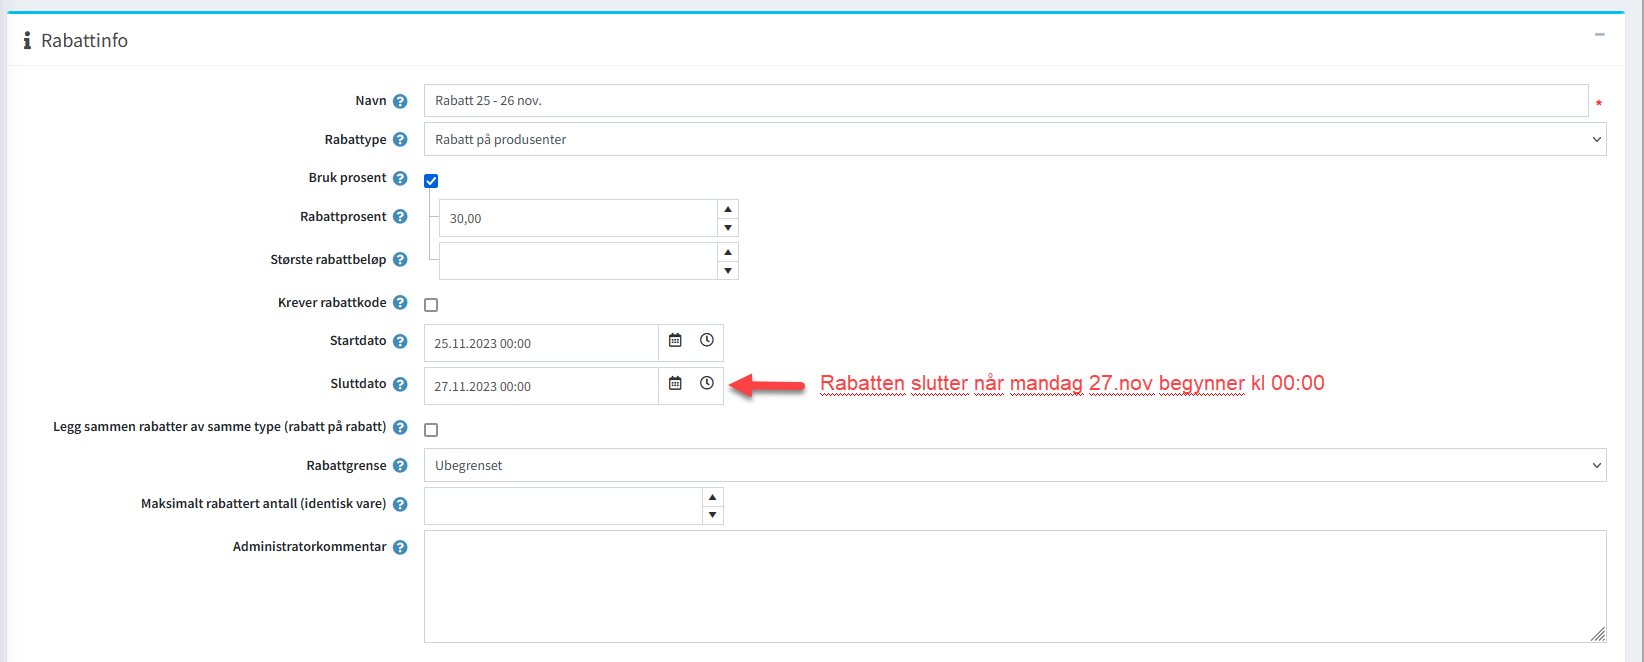This screenshot has width=1644, height=662.
Task: Click inside the Administratorkommentar text area
Action: click(x=1014, y=586)
